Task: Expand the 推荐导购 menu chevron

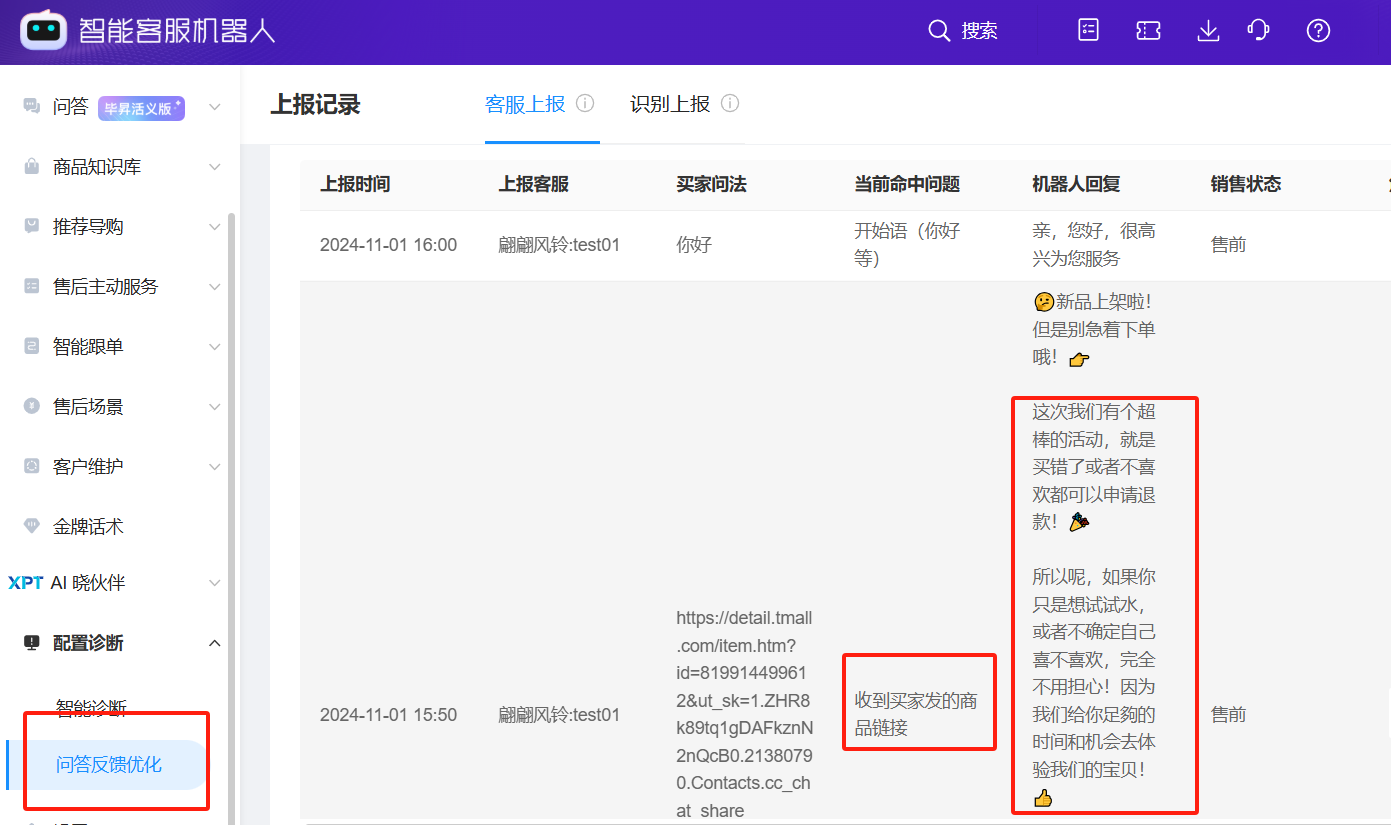Action: (215, 227)
